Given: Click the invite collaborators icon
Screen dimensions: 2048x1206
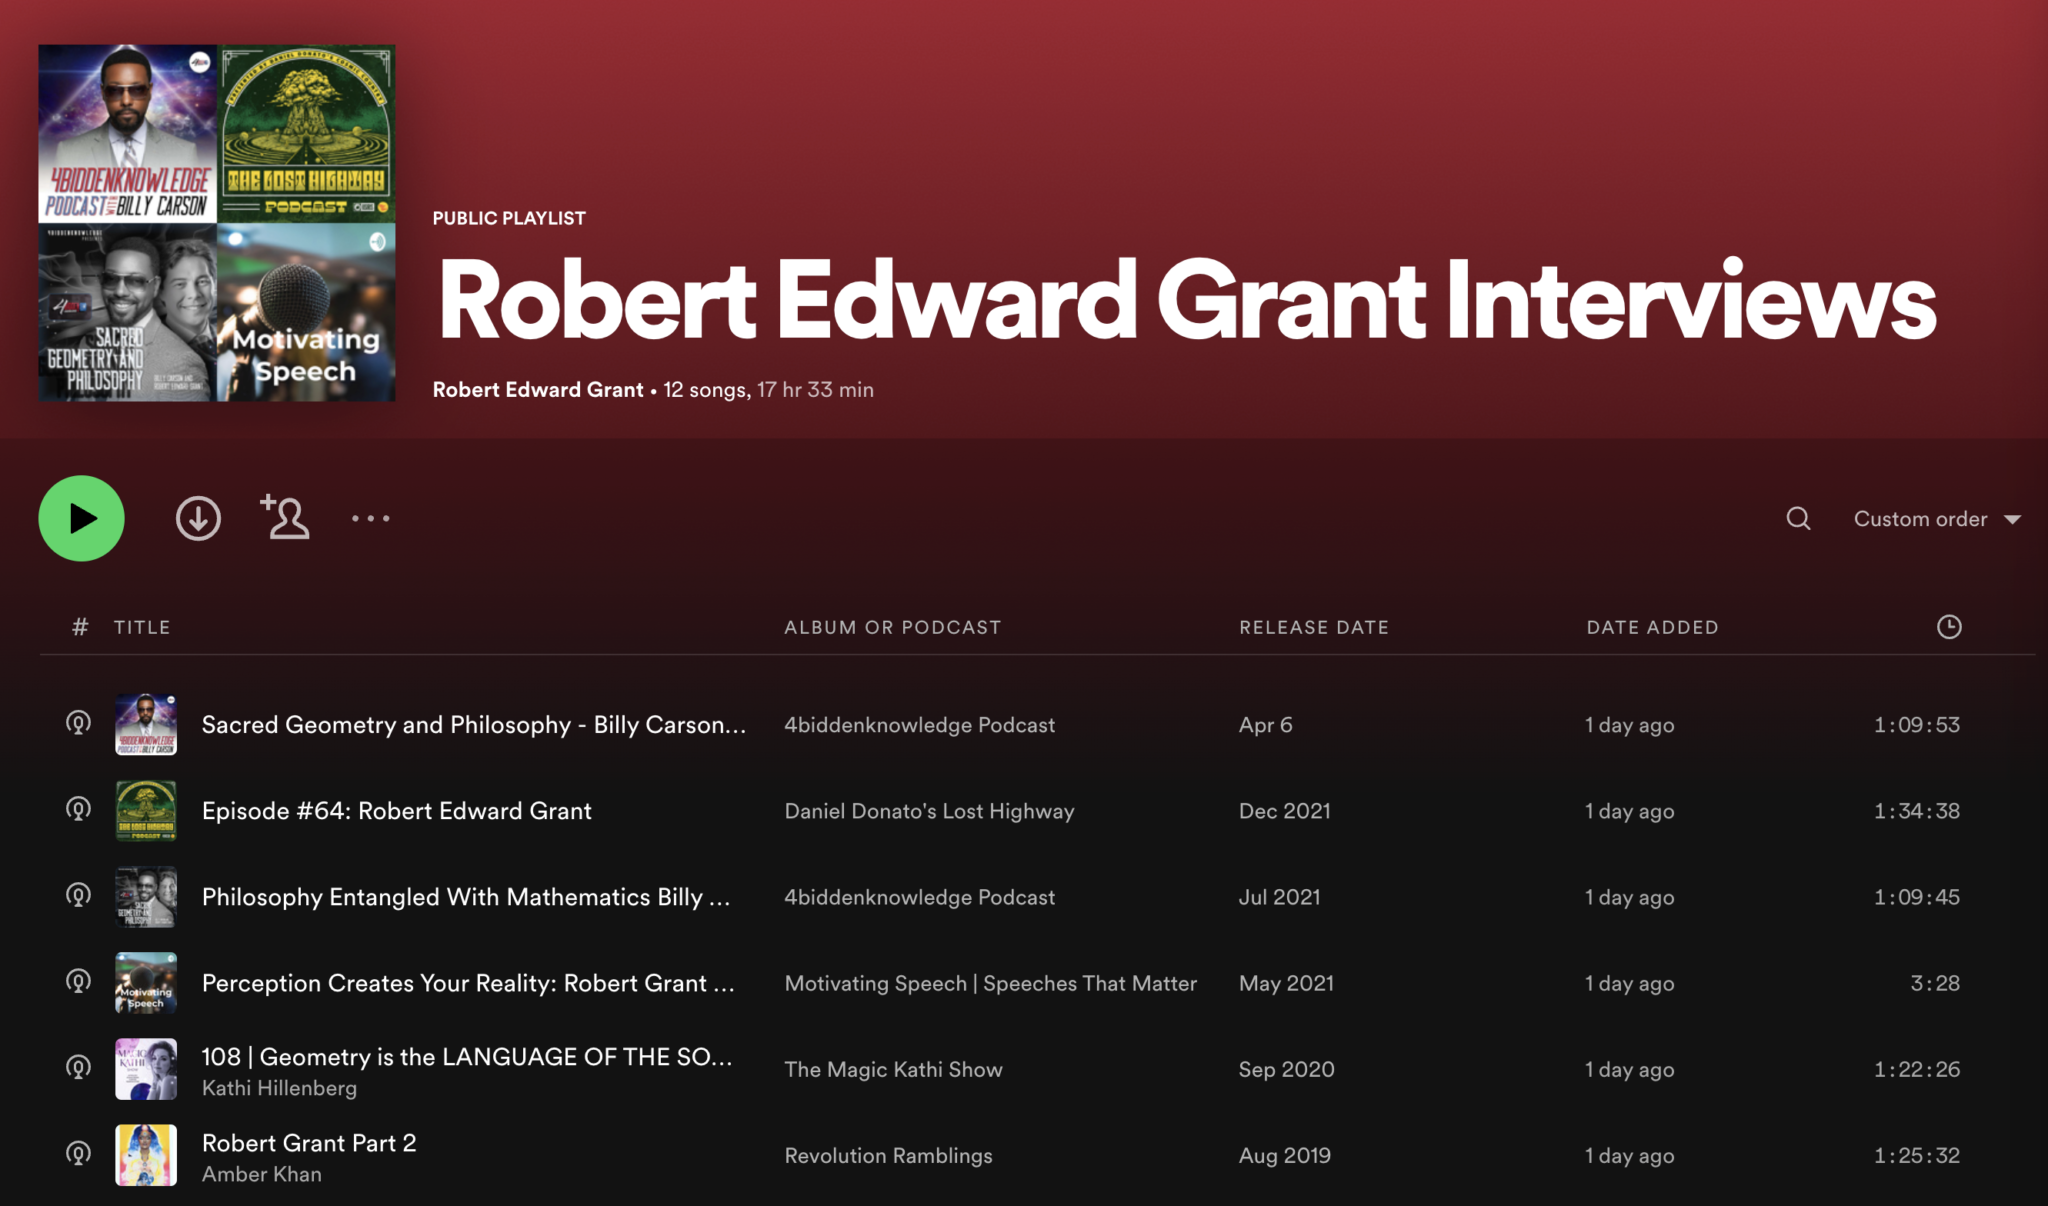Looking at the screenshot, I should [x=284, y=518].
